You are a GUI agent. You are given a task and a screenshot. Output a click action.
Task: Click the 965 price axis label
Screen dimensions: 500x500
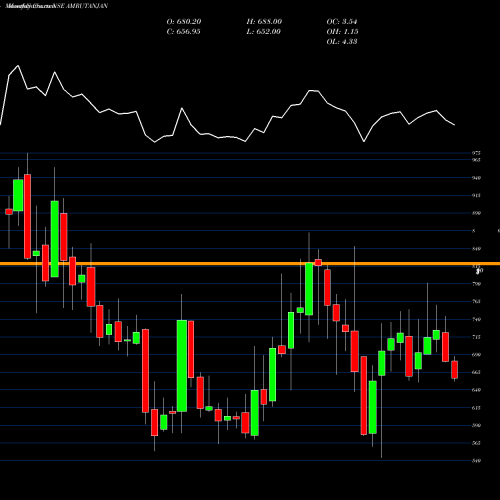476,160
